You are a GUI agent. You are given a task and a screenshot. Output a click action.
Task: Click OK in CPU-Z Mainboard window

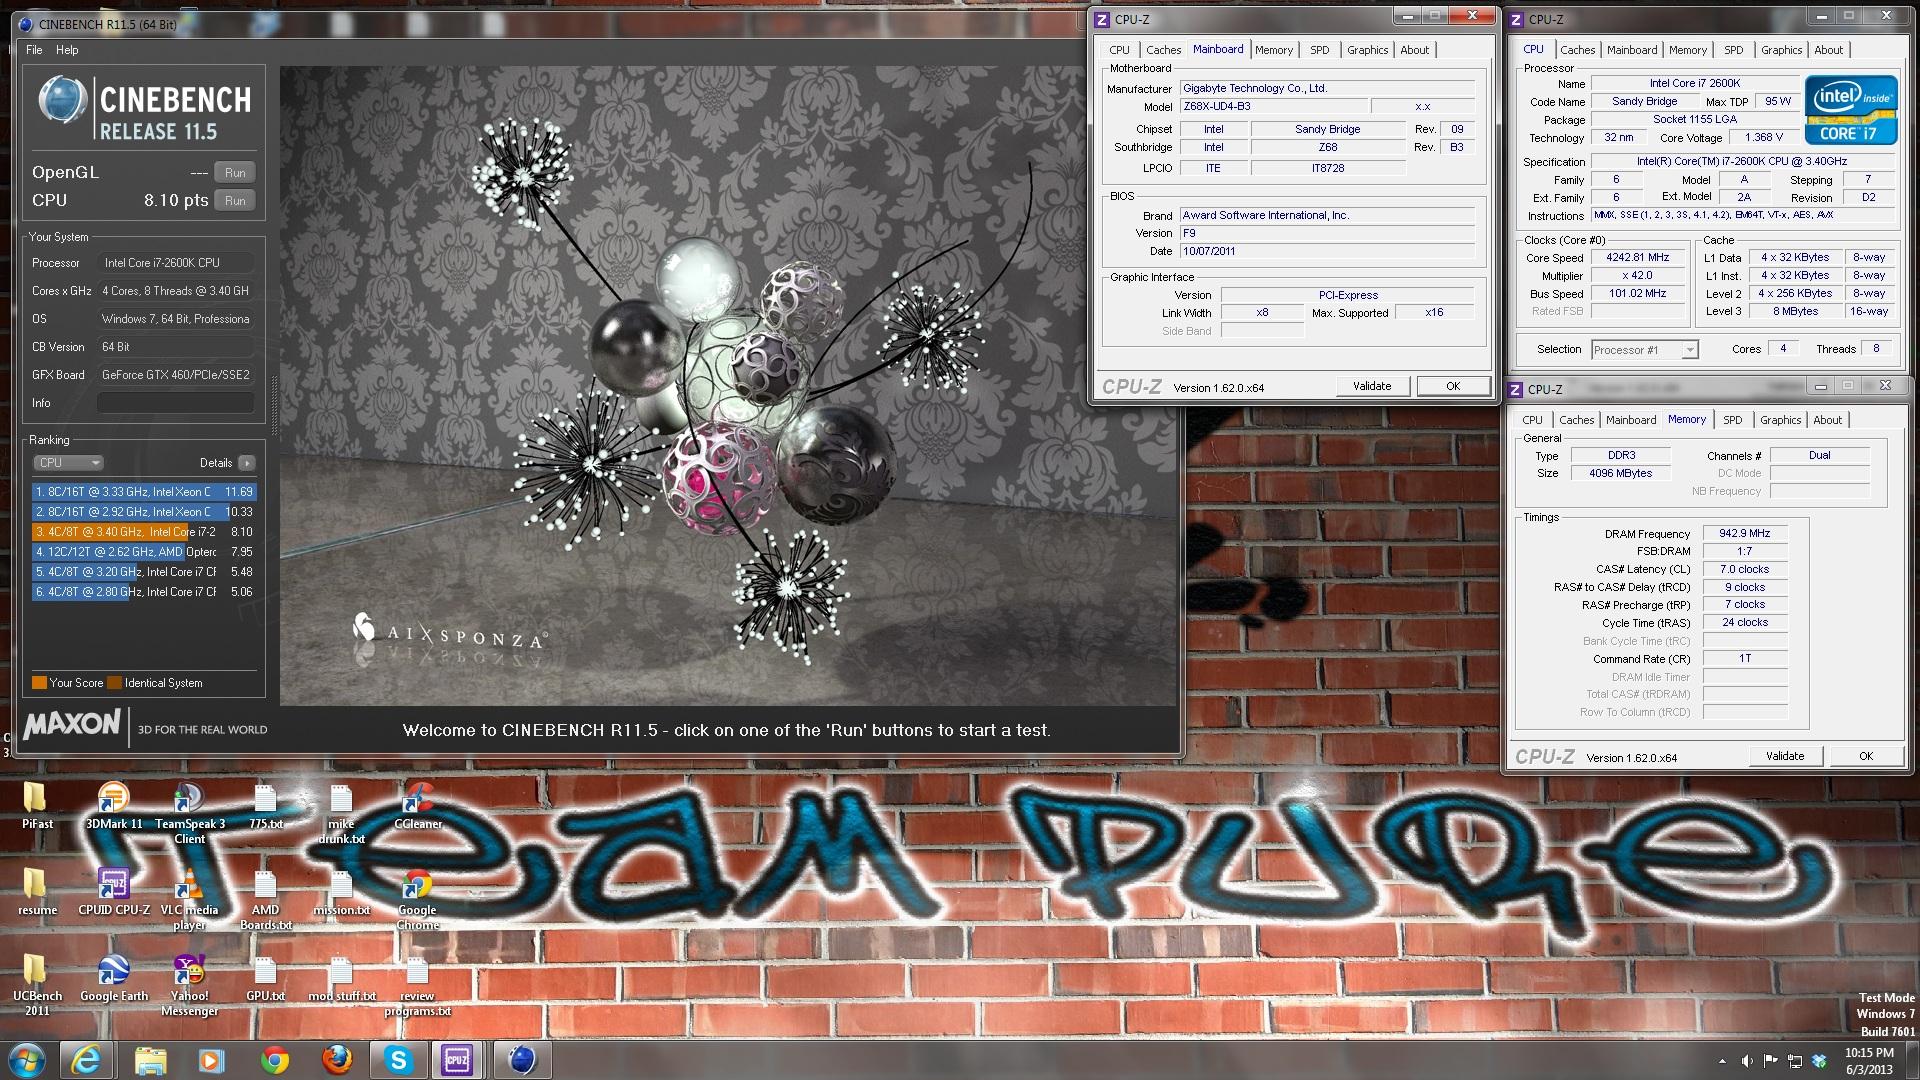point(1453,386)
